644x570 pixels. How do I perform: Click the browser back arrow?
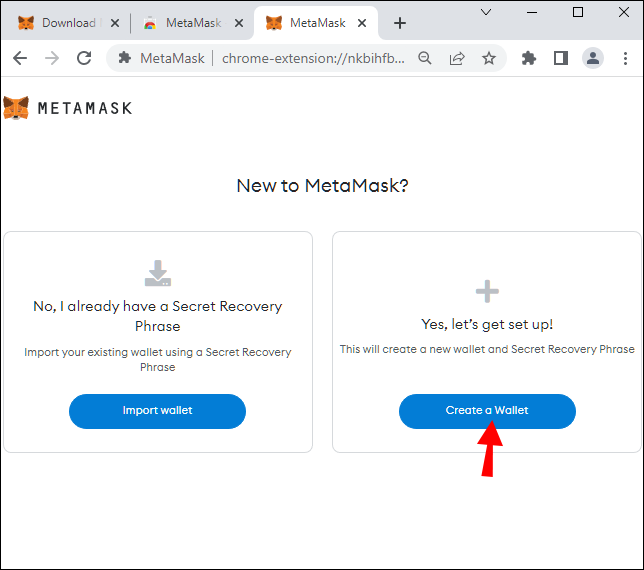coord(20,58)
